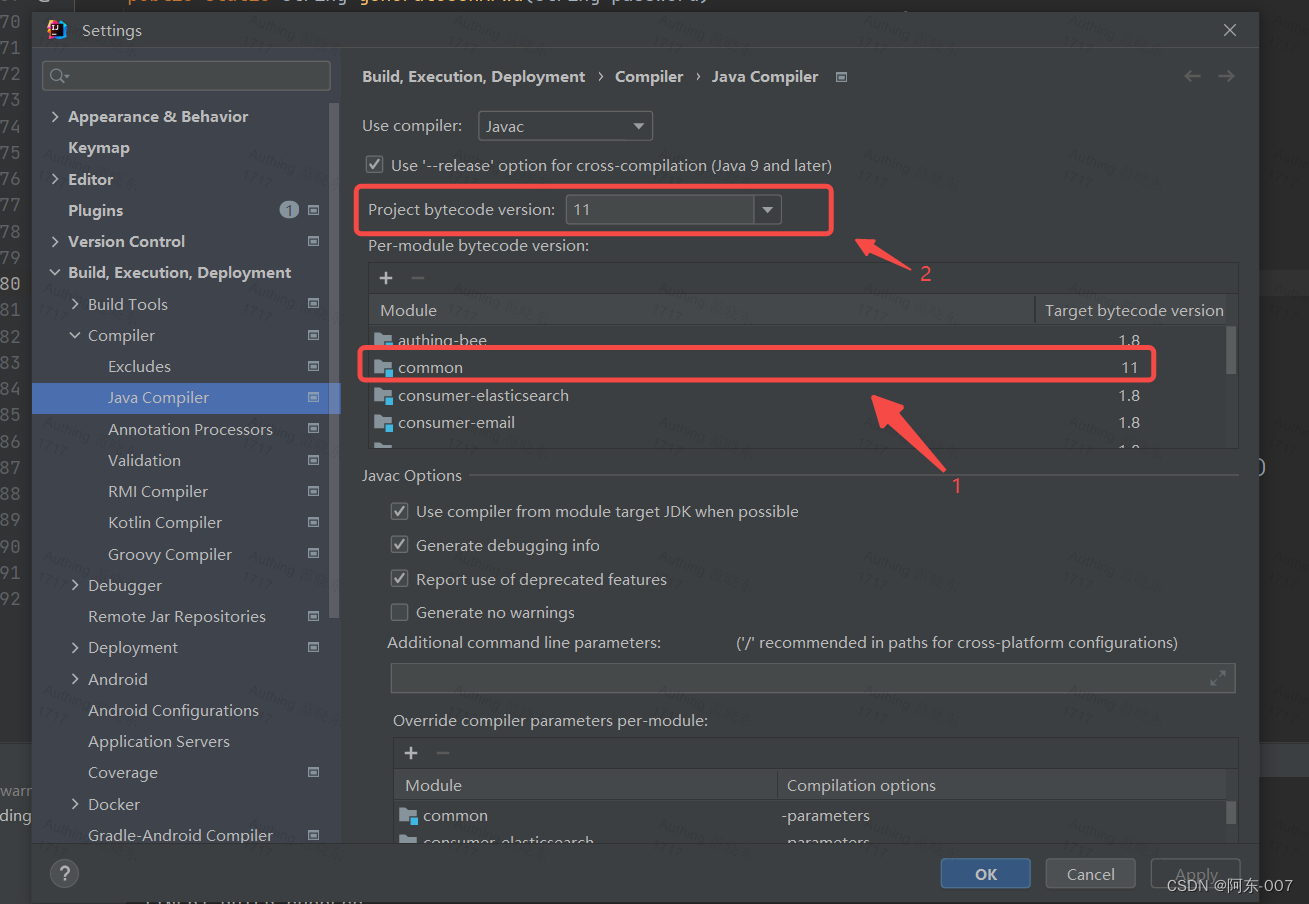Click the project icon beside Plugins
The width and height of the screenshot is (1309, 904).
pos(313,210)
